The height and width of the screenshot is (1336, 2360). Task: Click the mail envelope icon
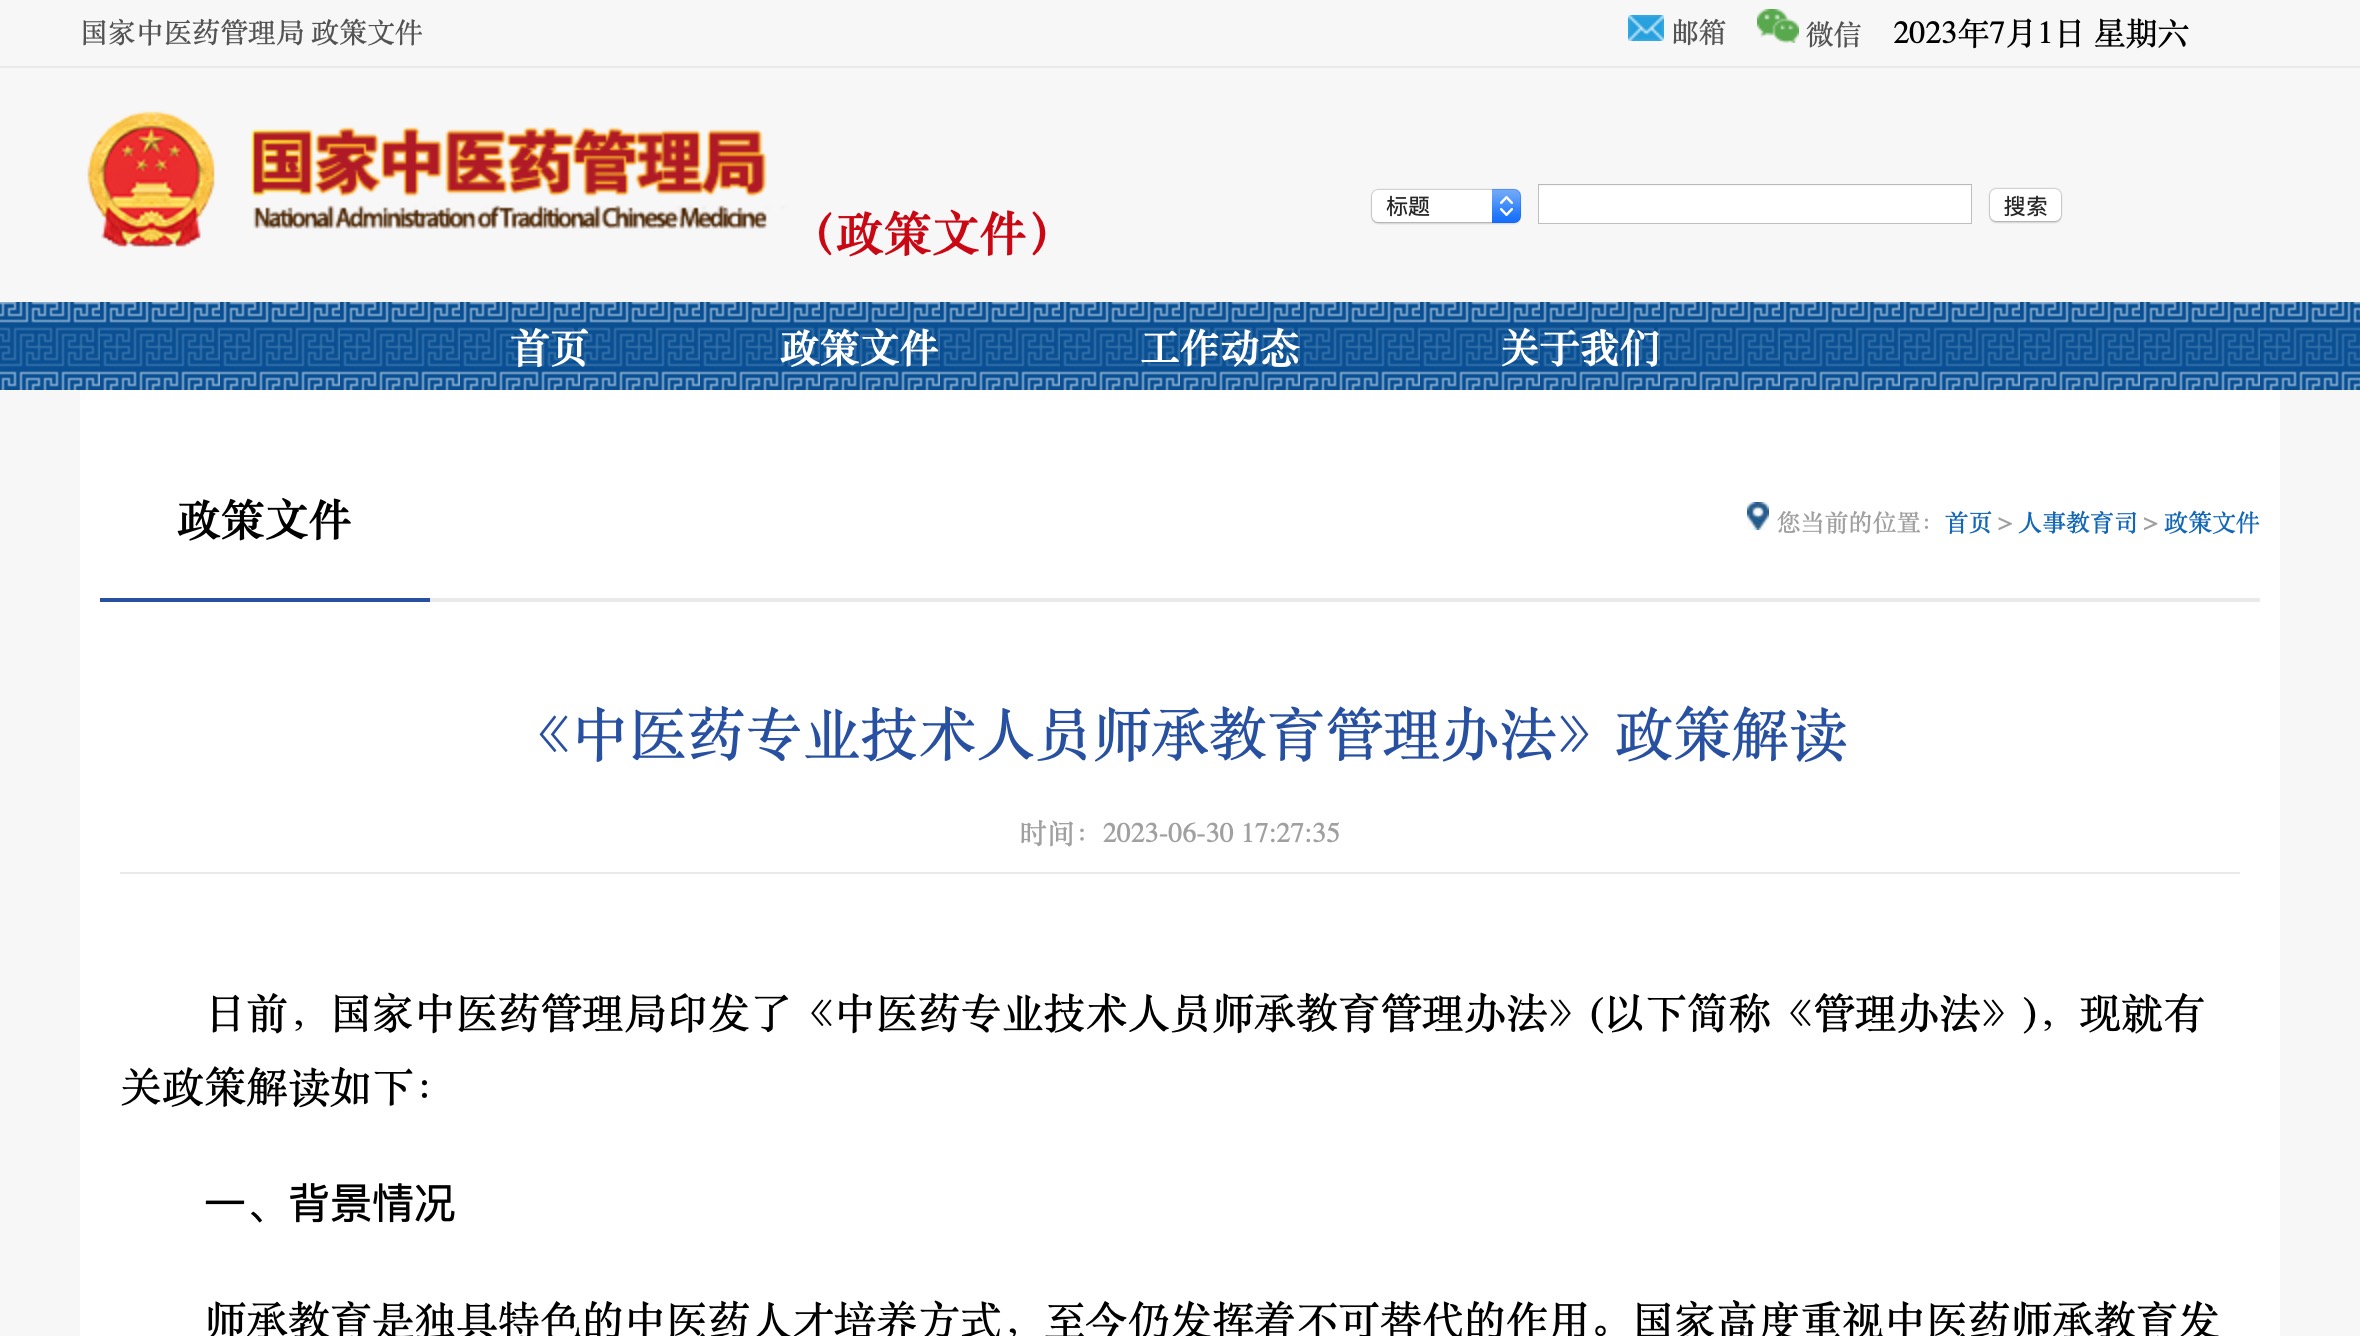(1645, 29)
